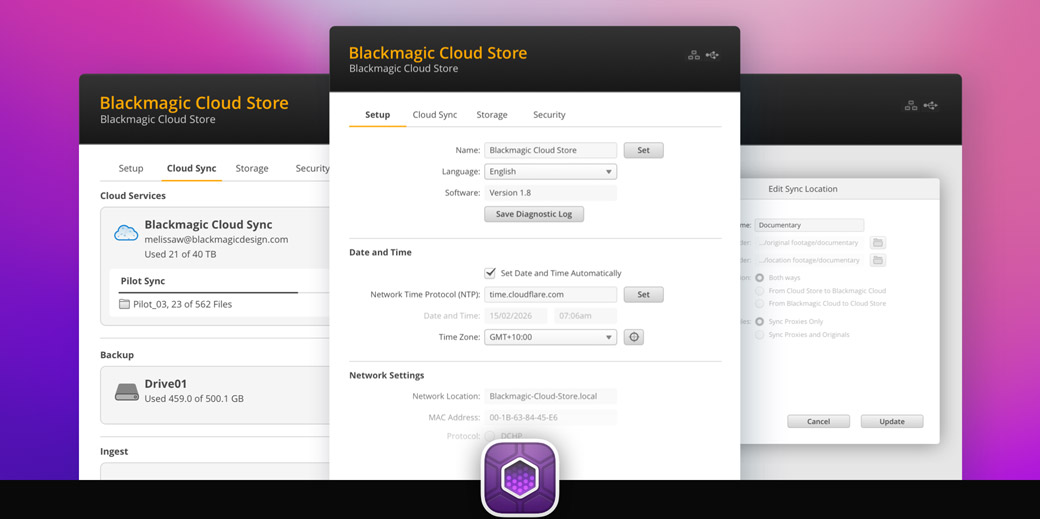Click the network icon in front window header
This screenshot has height=519, width=1040.
coord(694,55)
